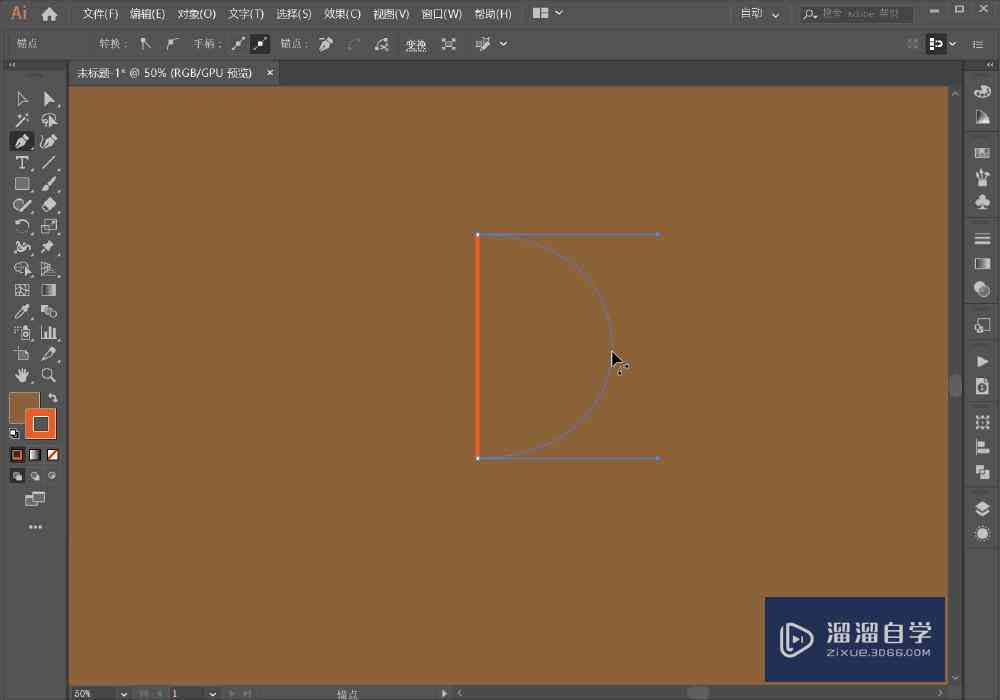Expand the collapsed right panel dock
Image resolution: width=1000 pixels, height=700 pixels.
point(990,64)
